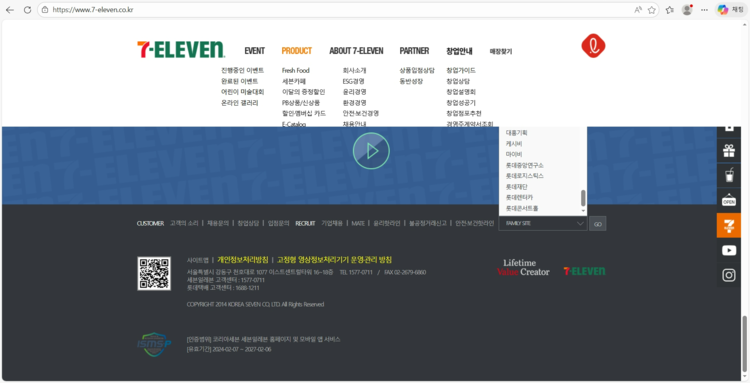Select 온라인 갤러리 submenu item
The height and width of the screenshot is (383, 750).
tap(239, 103)
